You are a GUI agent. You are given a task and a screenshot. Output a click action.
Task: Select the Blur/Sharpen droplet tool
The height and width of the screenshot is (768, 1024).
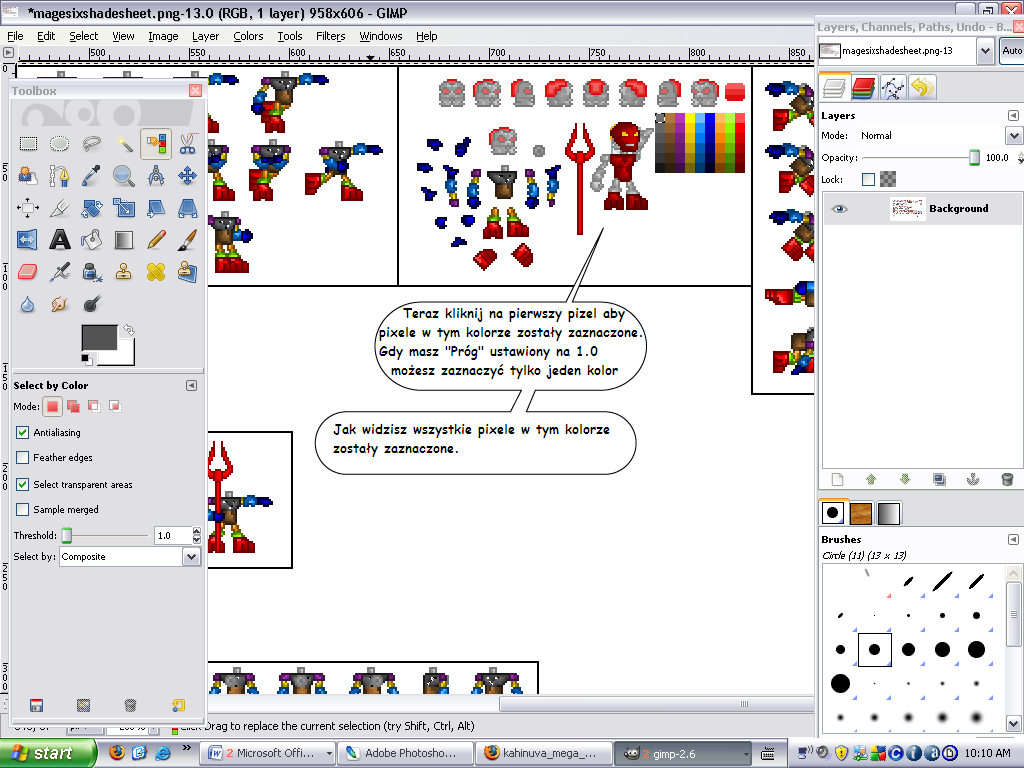(27, 304)
